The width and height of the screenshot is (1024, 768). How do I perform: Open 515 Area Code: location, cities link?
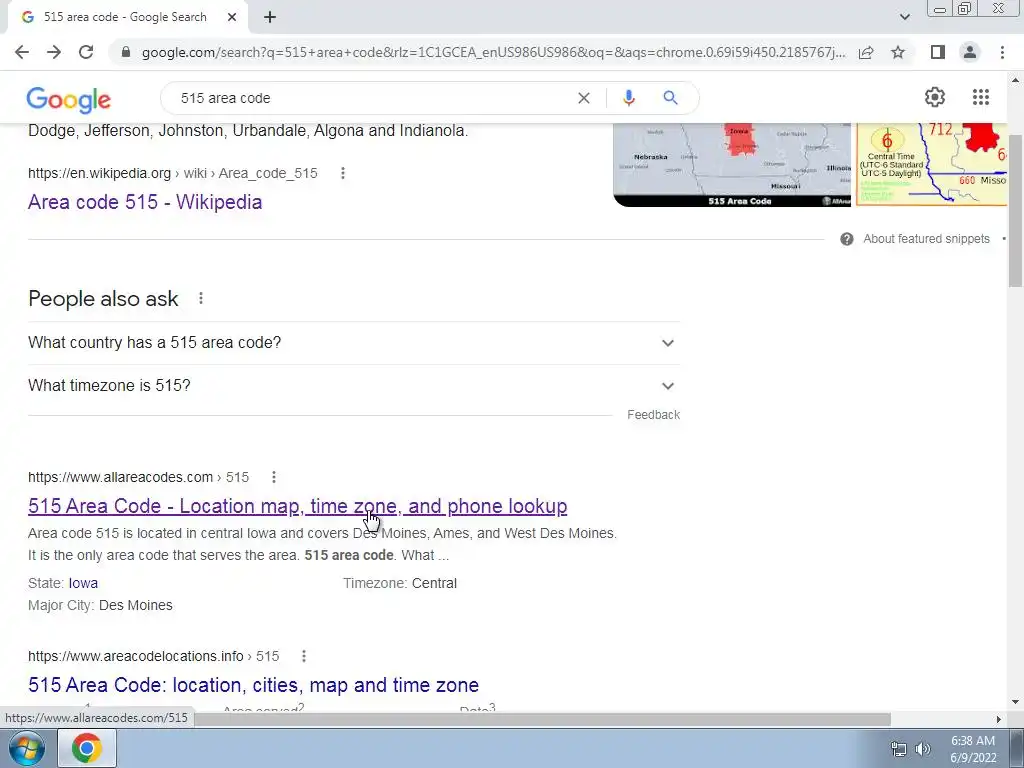pyautogui.click(x=253, y=685)
